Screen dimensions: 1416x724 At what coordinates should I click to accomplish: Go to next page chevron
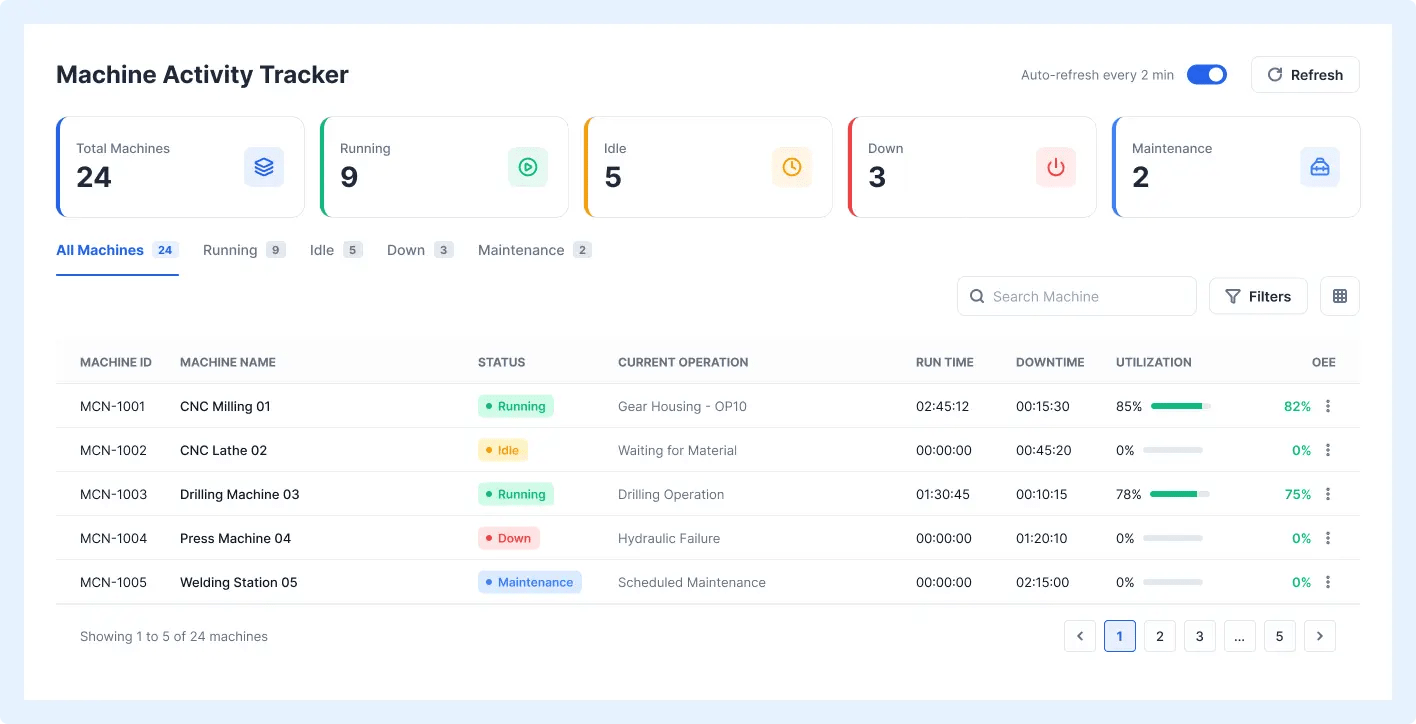click(x=1320, y=636)
